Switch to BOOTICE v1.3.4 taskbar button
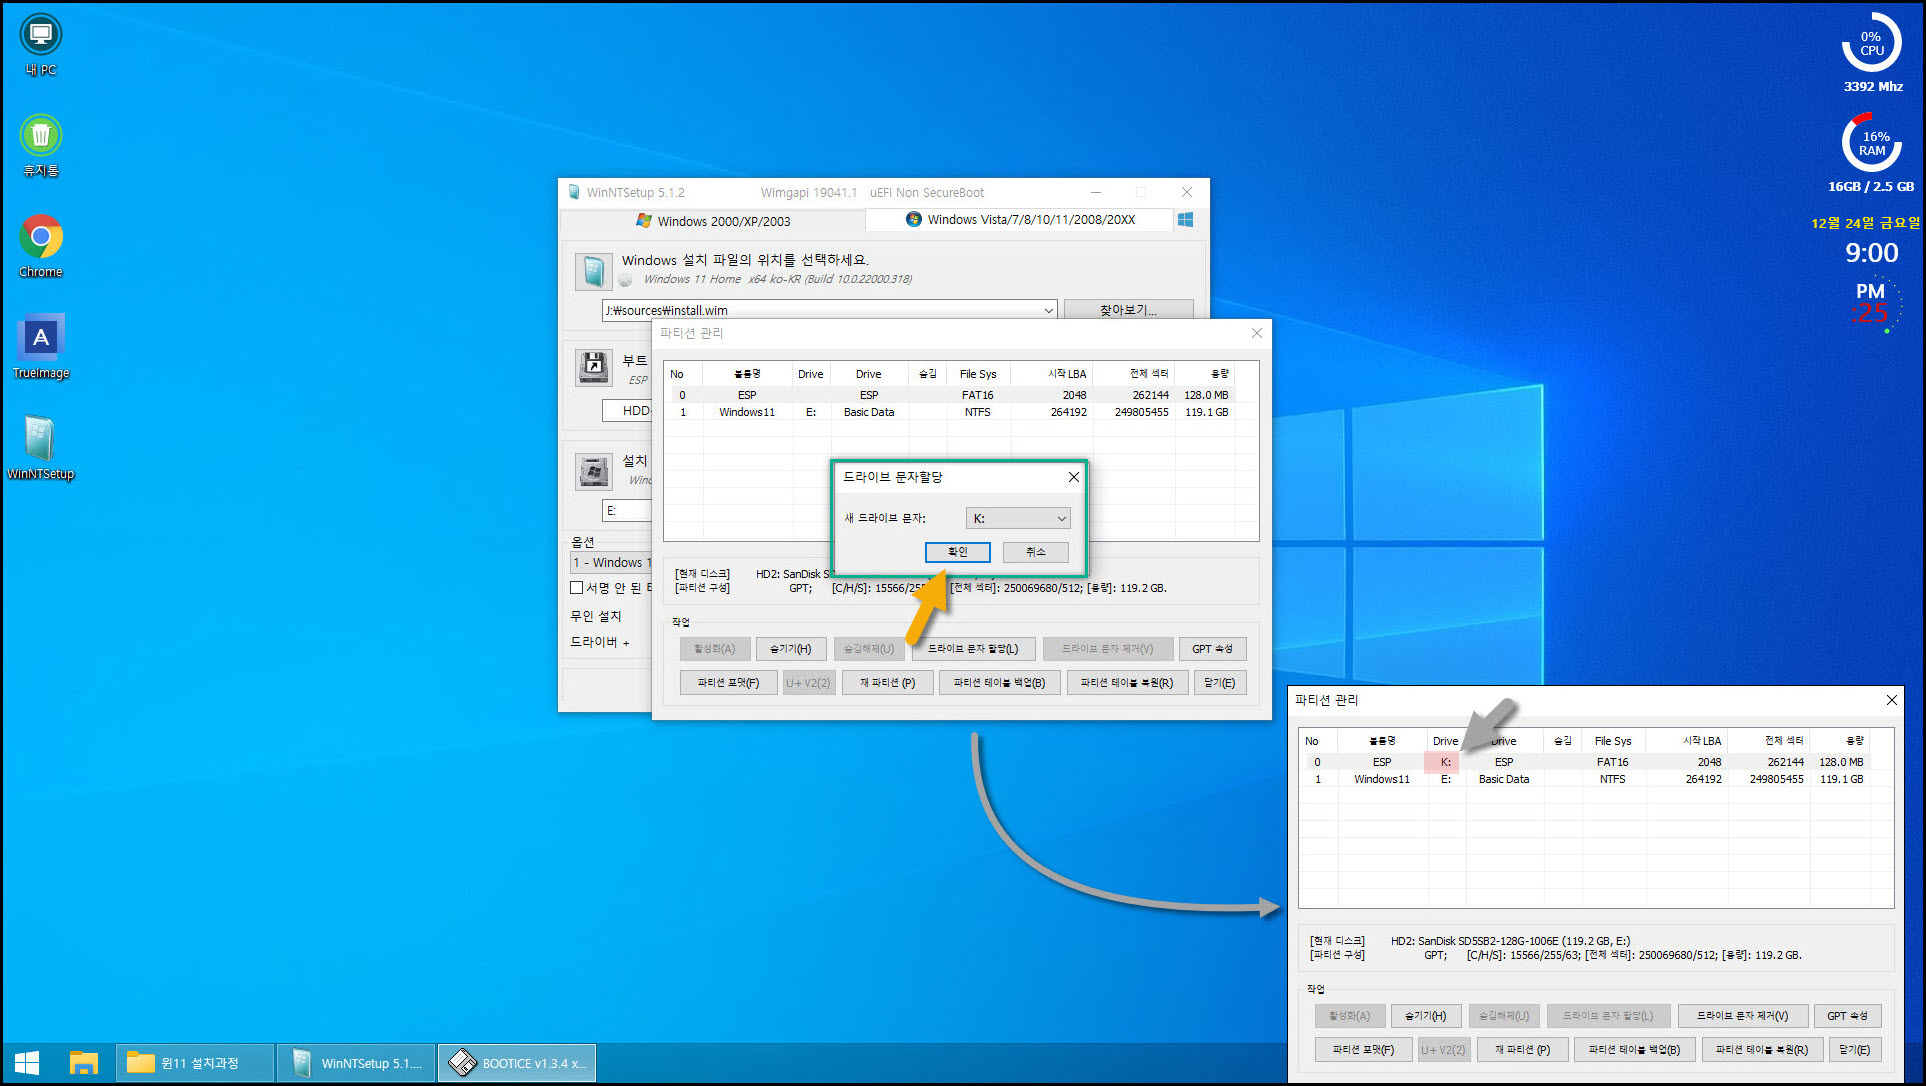1926x1086 pixels. [517, 1063]
